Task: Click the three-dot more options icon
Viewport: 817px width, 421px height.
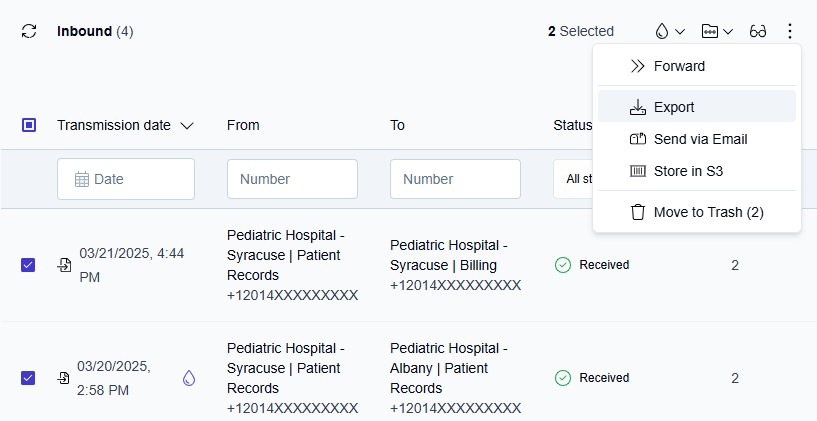Action: pyautogui.click(x=790, y=31)
